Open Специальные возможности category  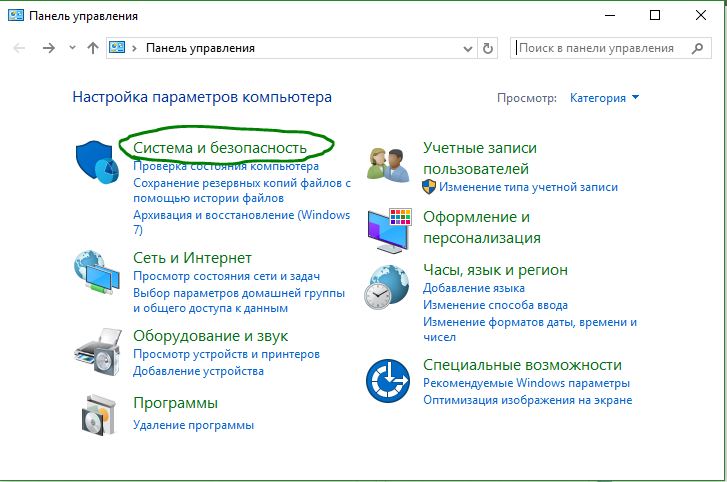pos(522,365)
